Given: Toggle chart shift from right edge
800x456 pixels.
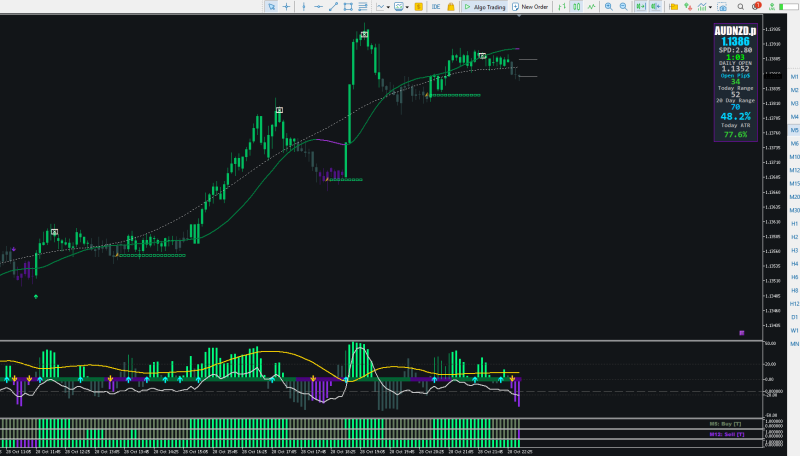Looking at the screenshot, I should tap(656, 7).
